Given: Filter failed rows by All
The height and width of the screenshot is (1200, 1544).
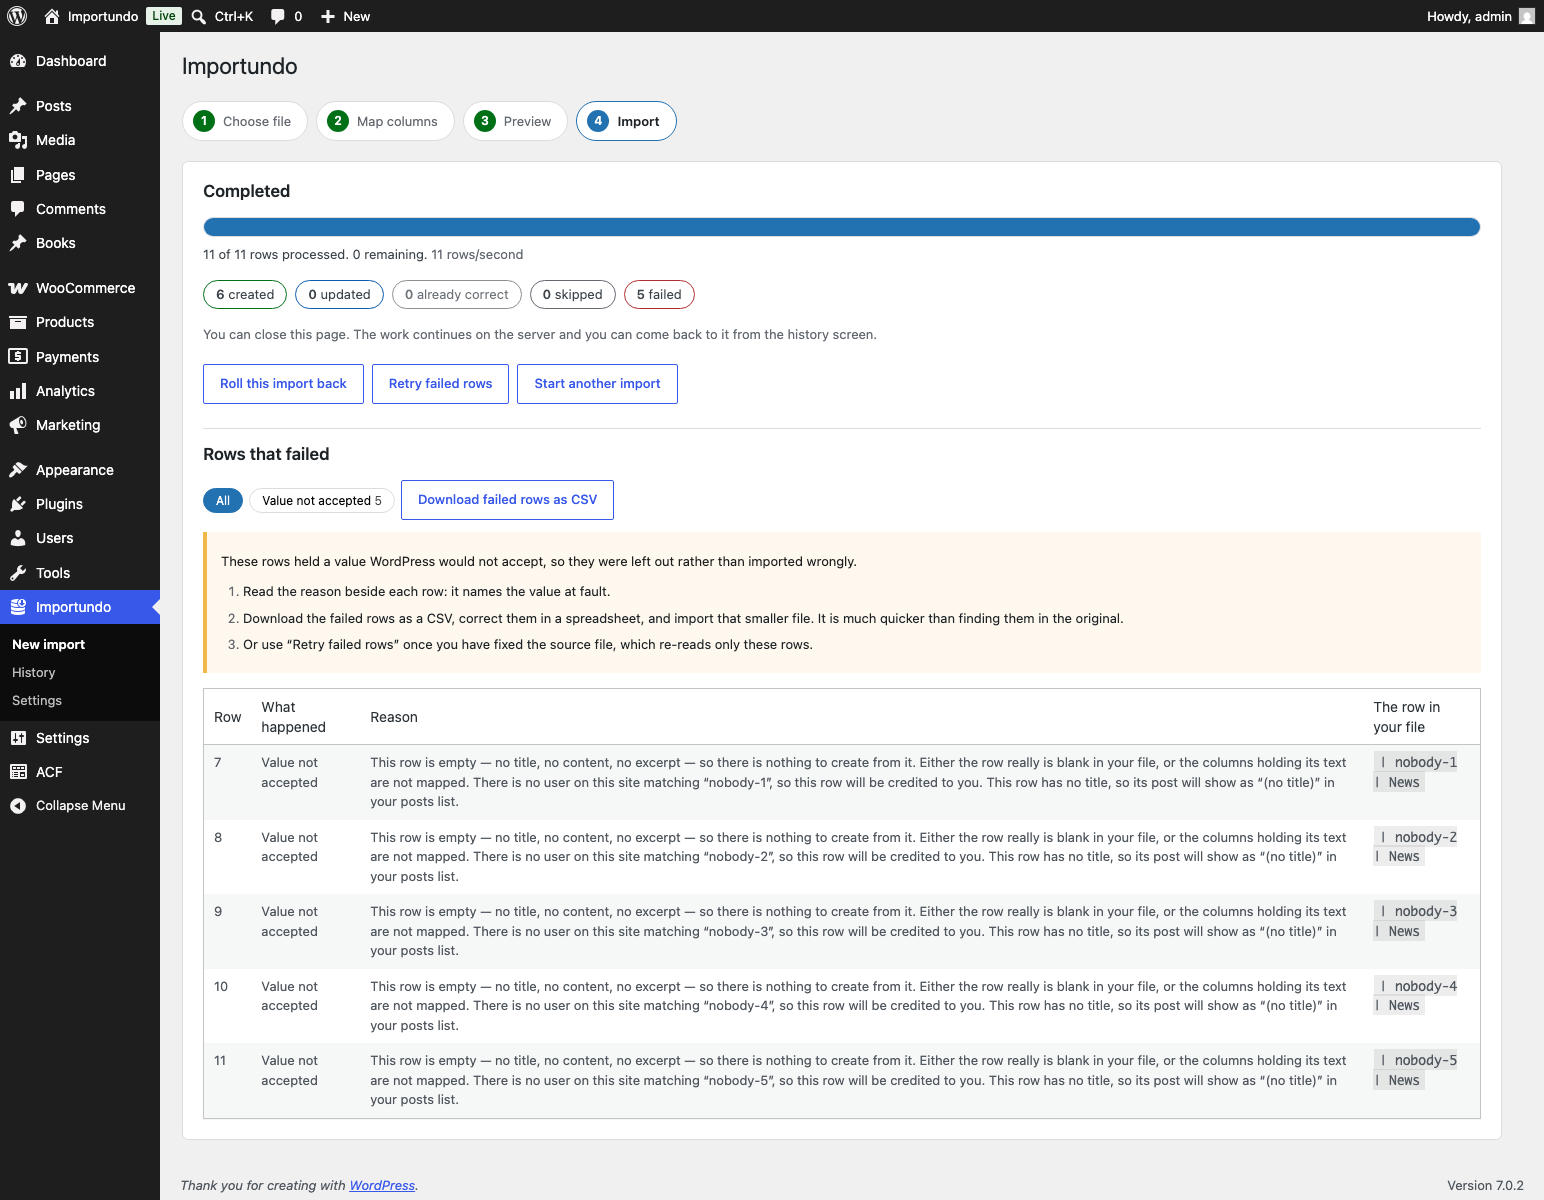Looking at the screenshot, I should (223, 500).
